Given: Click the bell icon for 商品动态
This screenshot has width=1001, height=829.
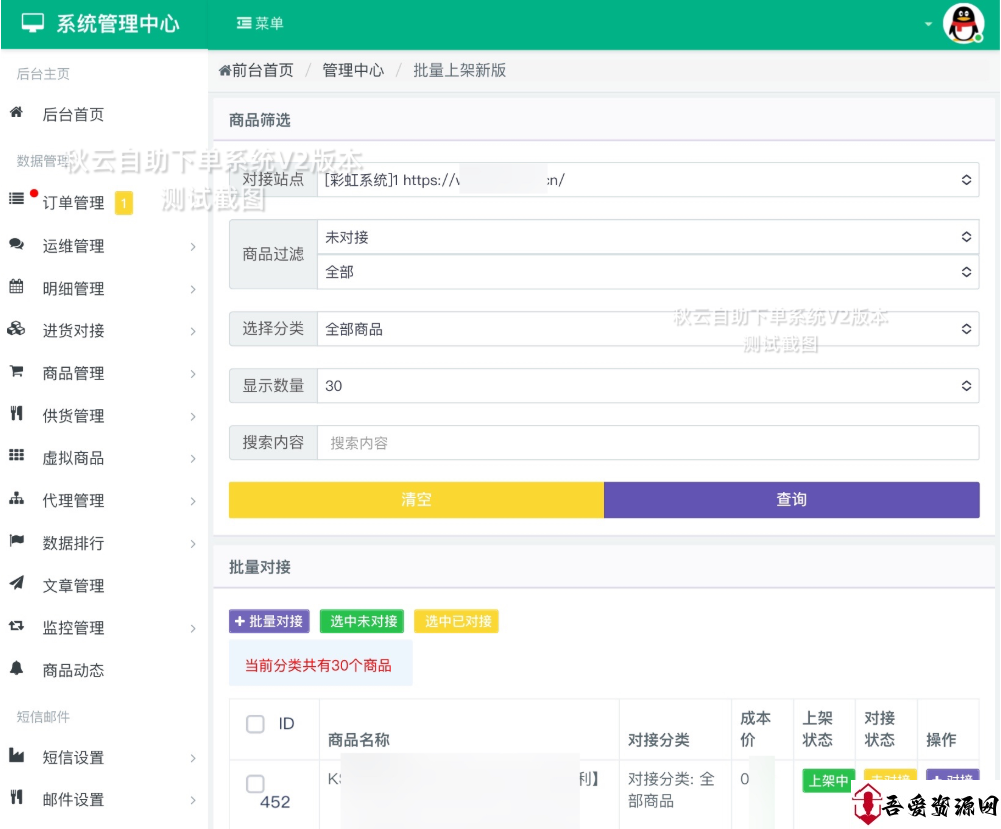Looking at the screenshot, I should click(16, 669).
